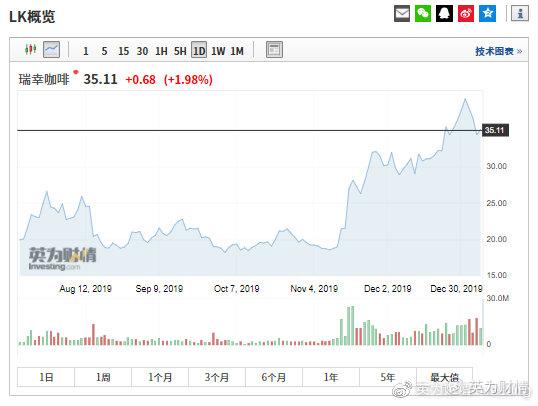Click the 30.00 price axis label

(496, 166)
